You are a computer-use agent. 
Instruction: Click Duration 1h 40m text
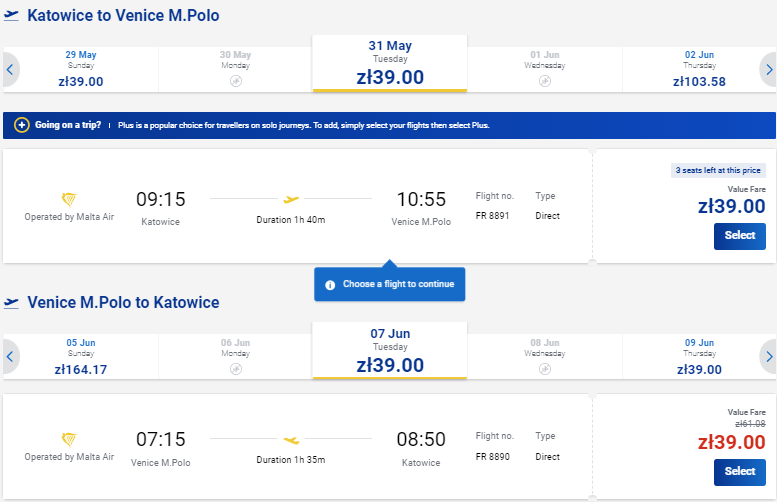pyautogui.click(x=291, y=220)
